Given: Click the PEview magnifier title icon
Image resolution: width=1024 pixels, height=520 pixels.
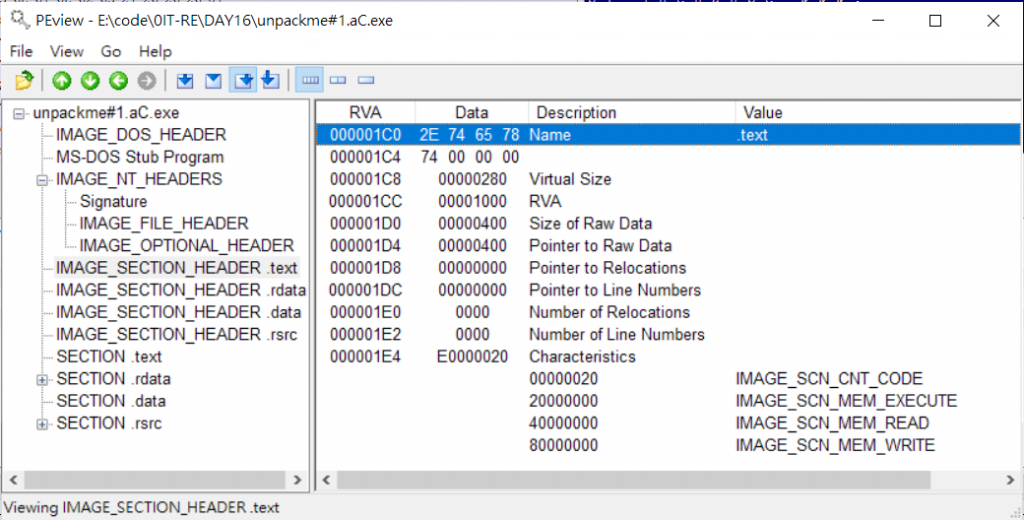Looking at the screenshot, I should 20,20.
